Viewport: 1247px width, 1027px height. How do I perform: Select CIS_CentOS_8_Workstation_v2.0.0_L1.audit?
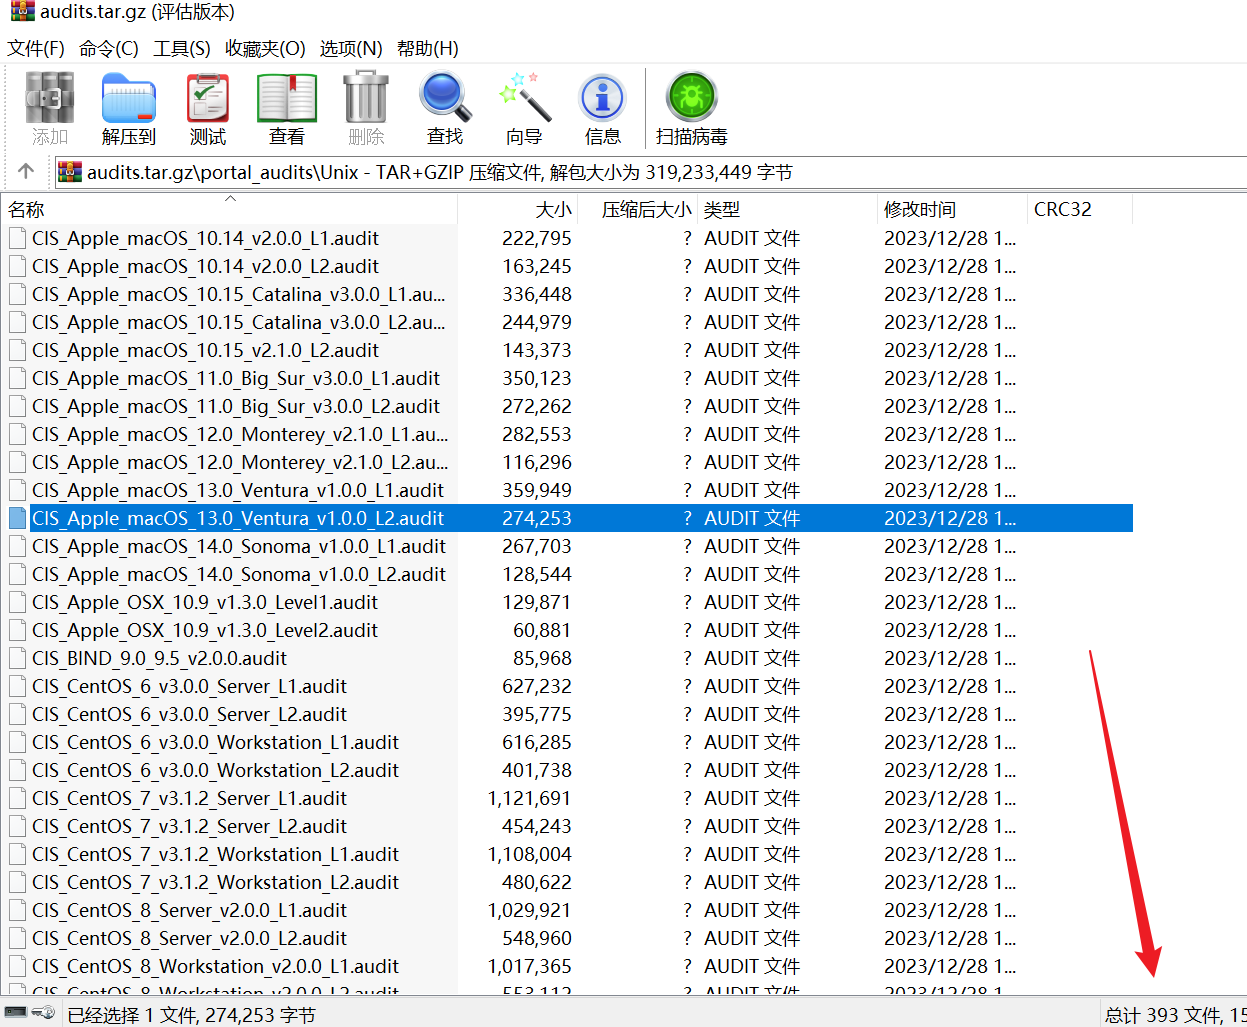[215, 966]
